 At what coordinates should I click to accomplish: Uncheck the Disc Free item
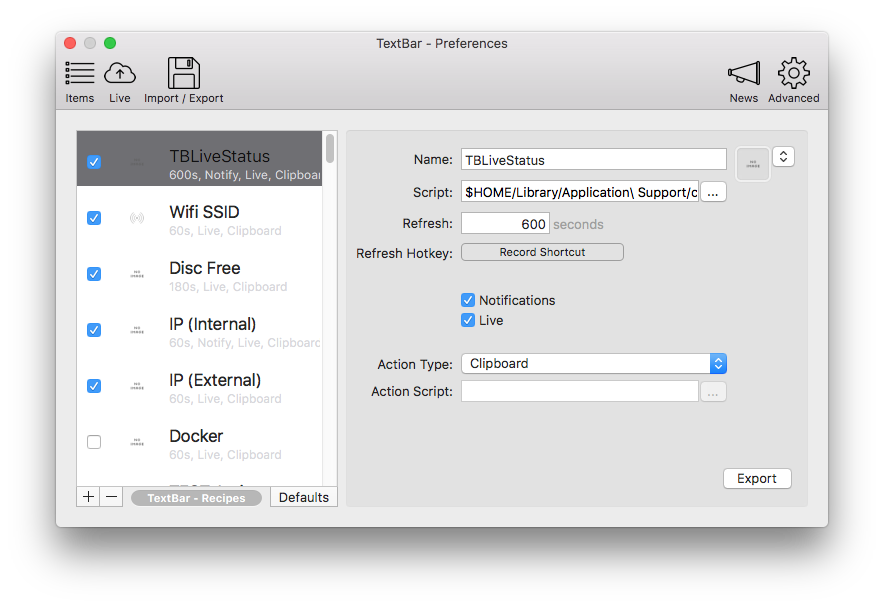pos(94,274)
